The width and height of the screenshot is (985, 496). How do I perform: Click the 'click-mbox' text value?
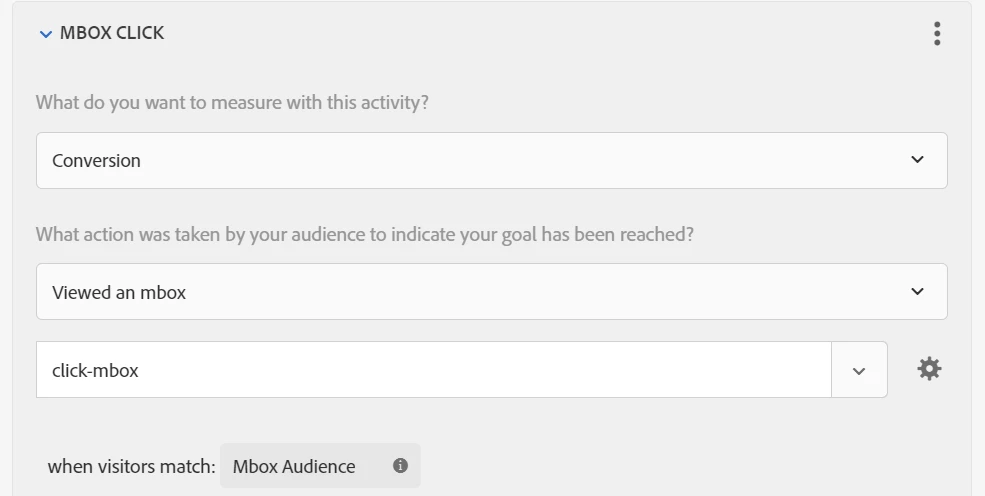pos(95,370)
